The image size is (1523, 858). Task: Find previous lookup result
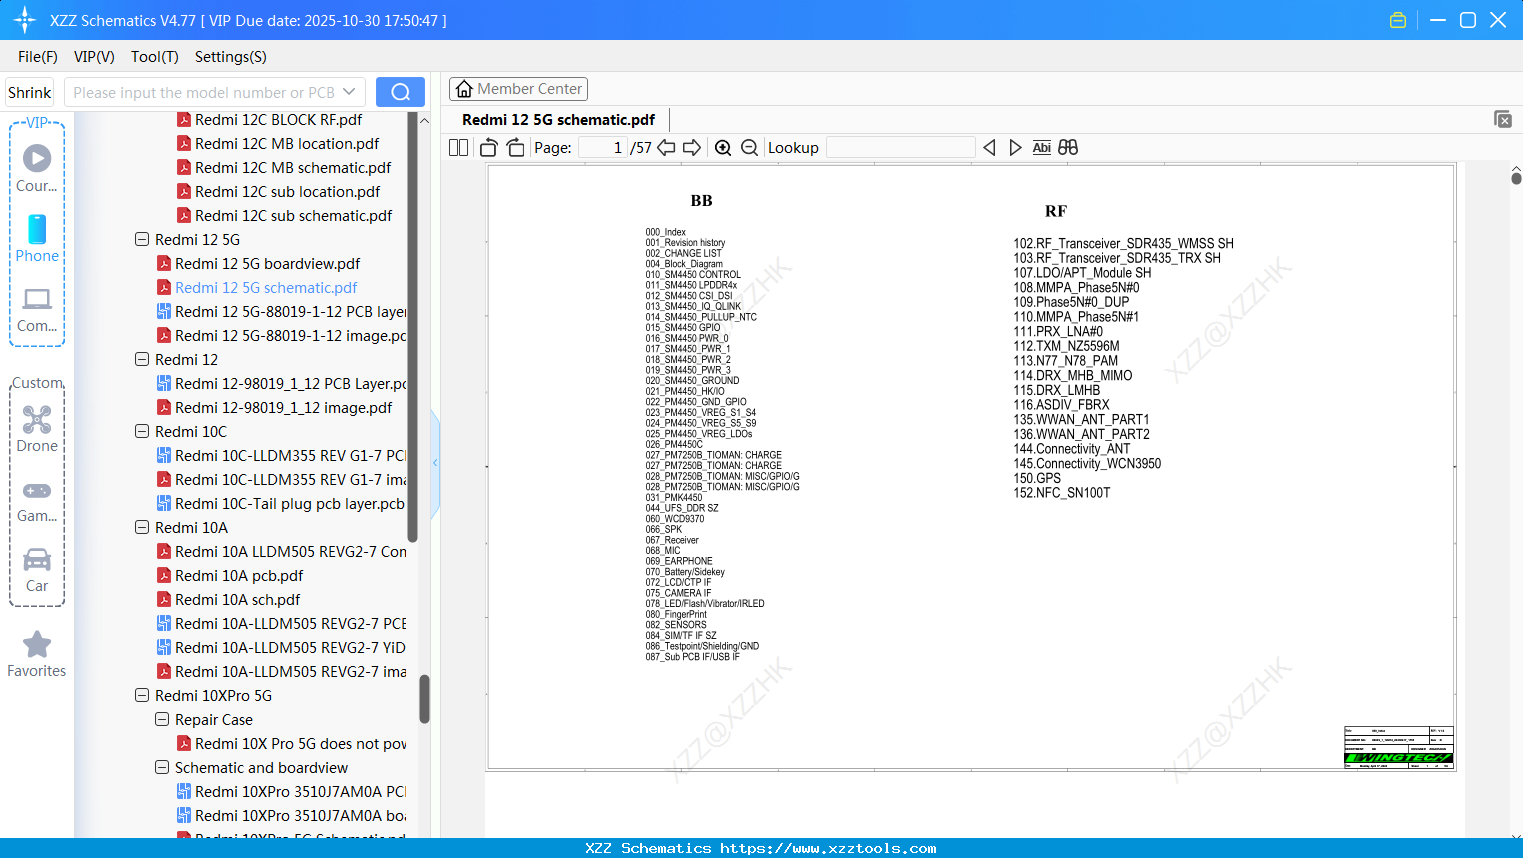click(x=989, y=148)
